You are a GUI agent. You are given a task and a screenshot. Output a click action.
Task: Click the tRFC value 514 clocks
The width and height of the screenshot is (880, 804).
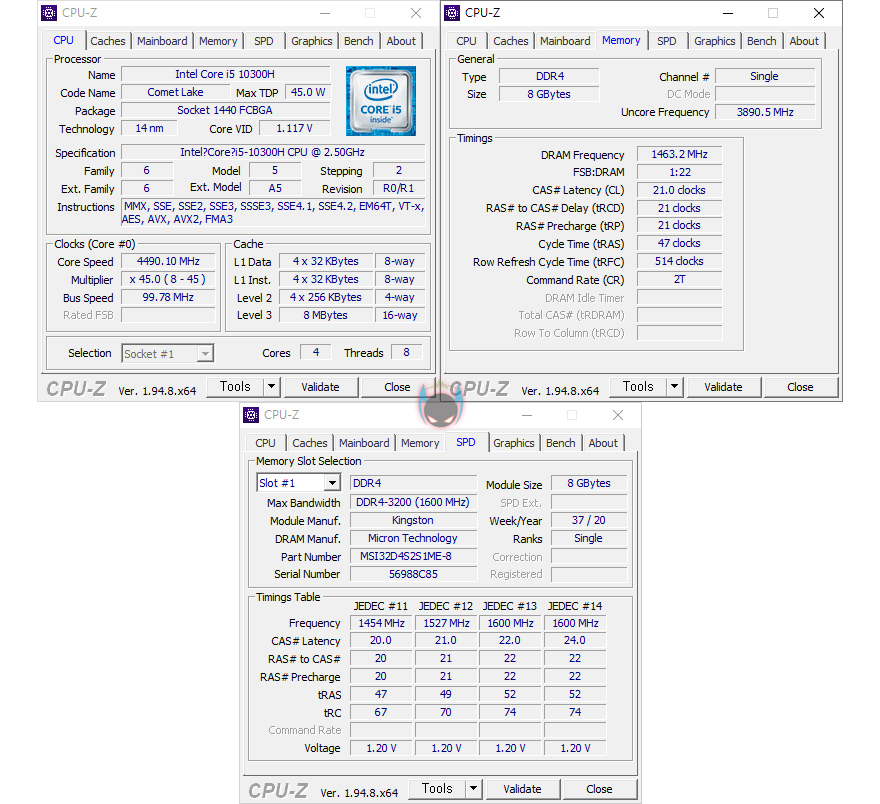click(680, 261)
